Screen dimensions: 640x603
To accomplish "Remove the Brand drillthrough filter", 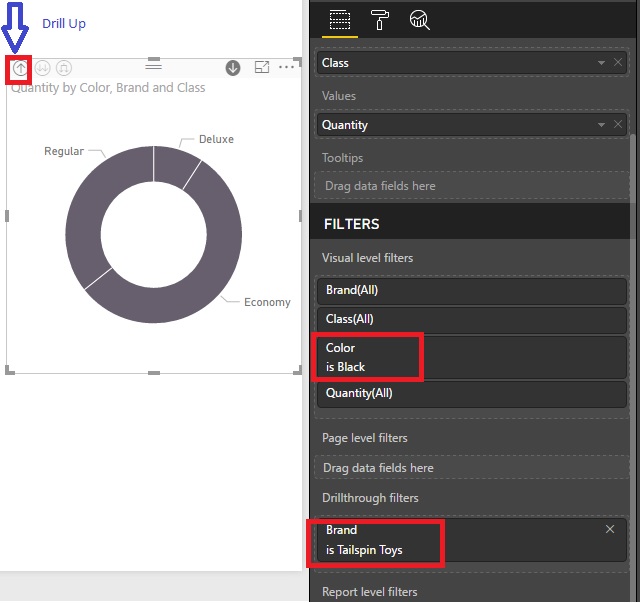I will coord(610,529).
